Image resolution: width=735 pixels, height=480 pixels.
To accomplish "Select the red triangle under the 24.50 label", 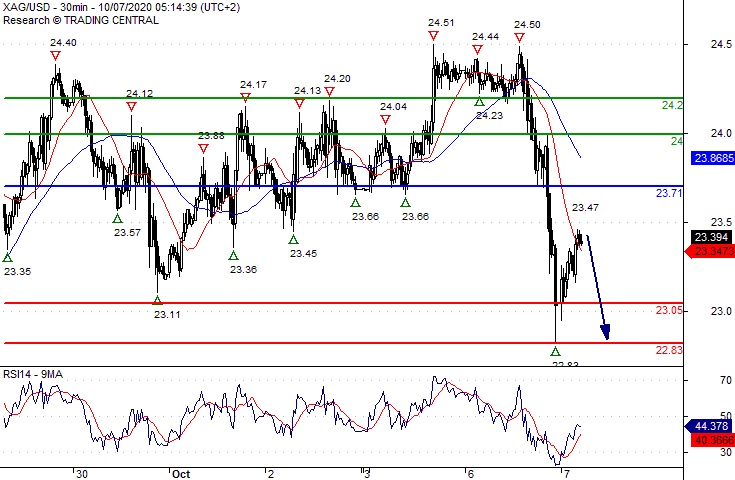I will [x=519, y=38].
